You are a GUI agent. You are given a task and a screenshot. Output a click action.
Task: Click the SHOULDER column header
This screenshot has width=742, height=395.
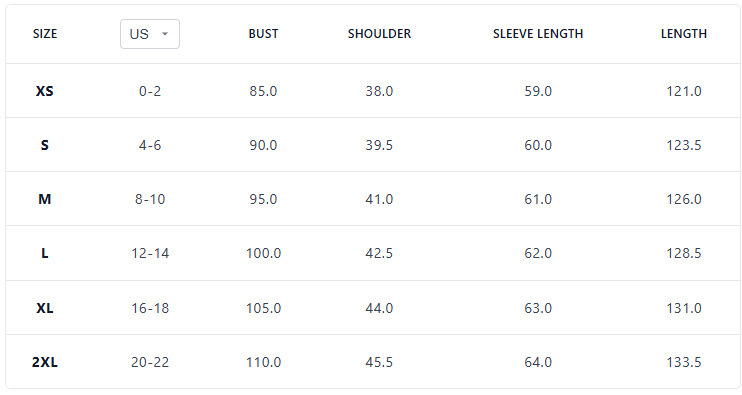(x=379, y=34)
